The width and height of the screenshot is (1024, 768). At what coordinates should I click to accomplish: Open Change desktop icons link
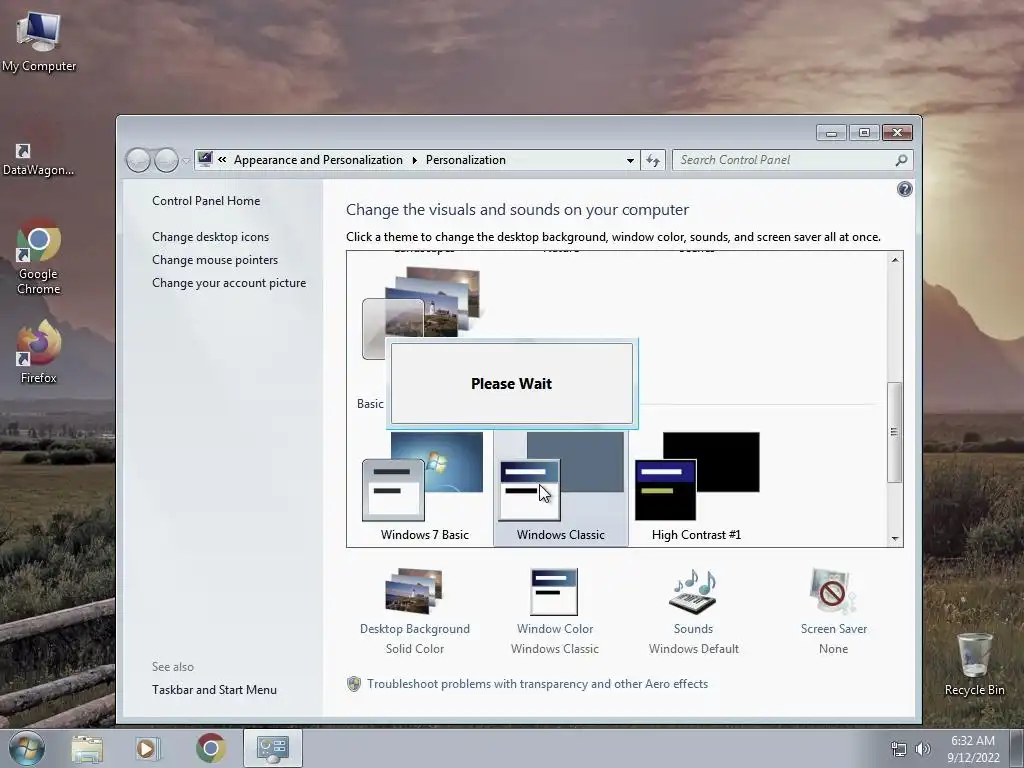[x=210, y=236]
